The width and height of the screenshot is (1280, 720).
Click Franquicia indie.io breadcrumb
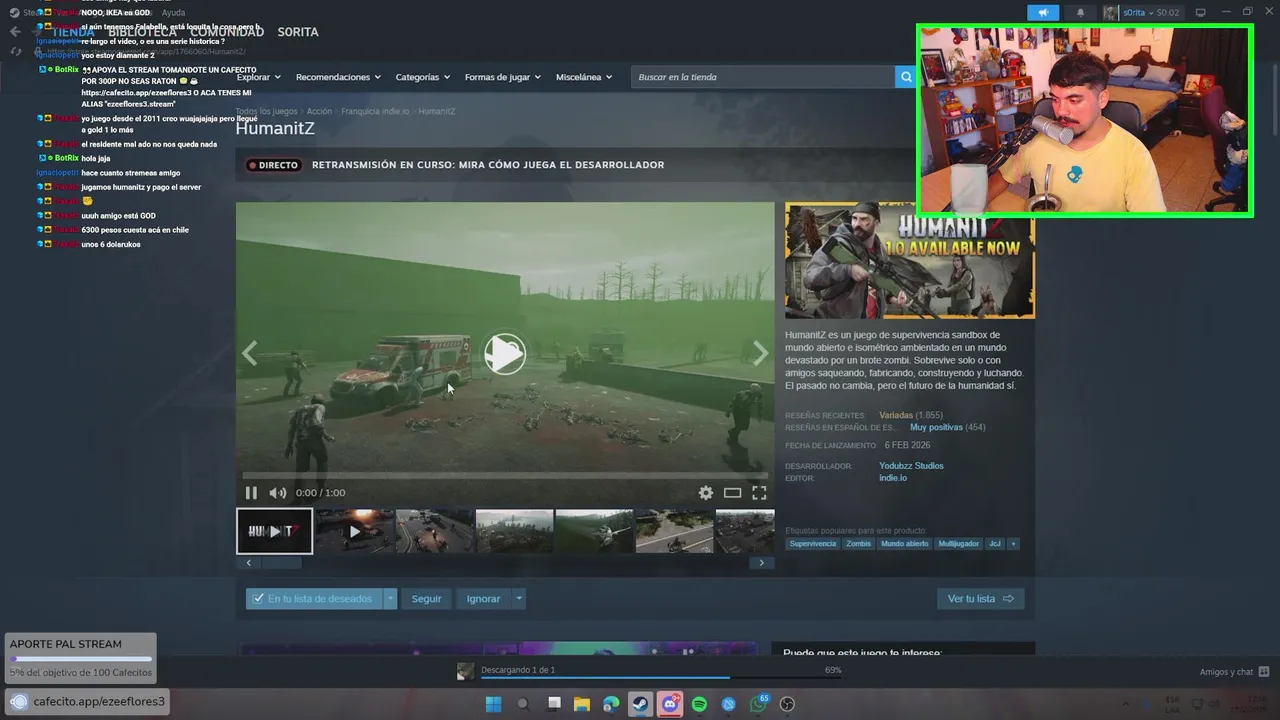point(375,111)
